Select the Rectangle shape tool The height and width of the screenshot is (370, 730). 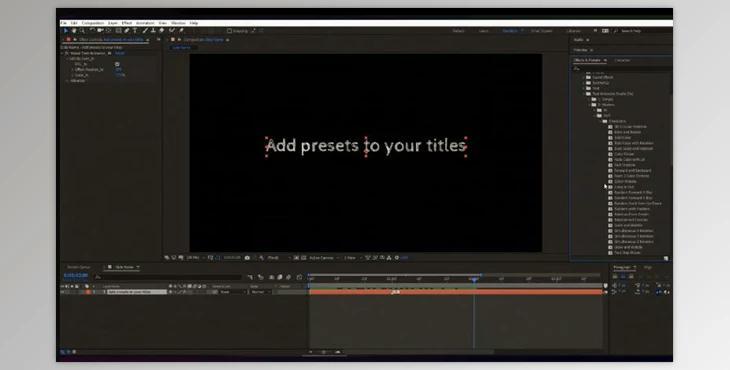pyautogui.click(x=118, y=31)
